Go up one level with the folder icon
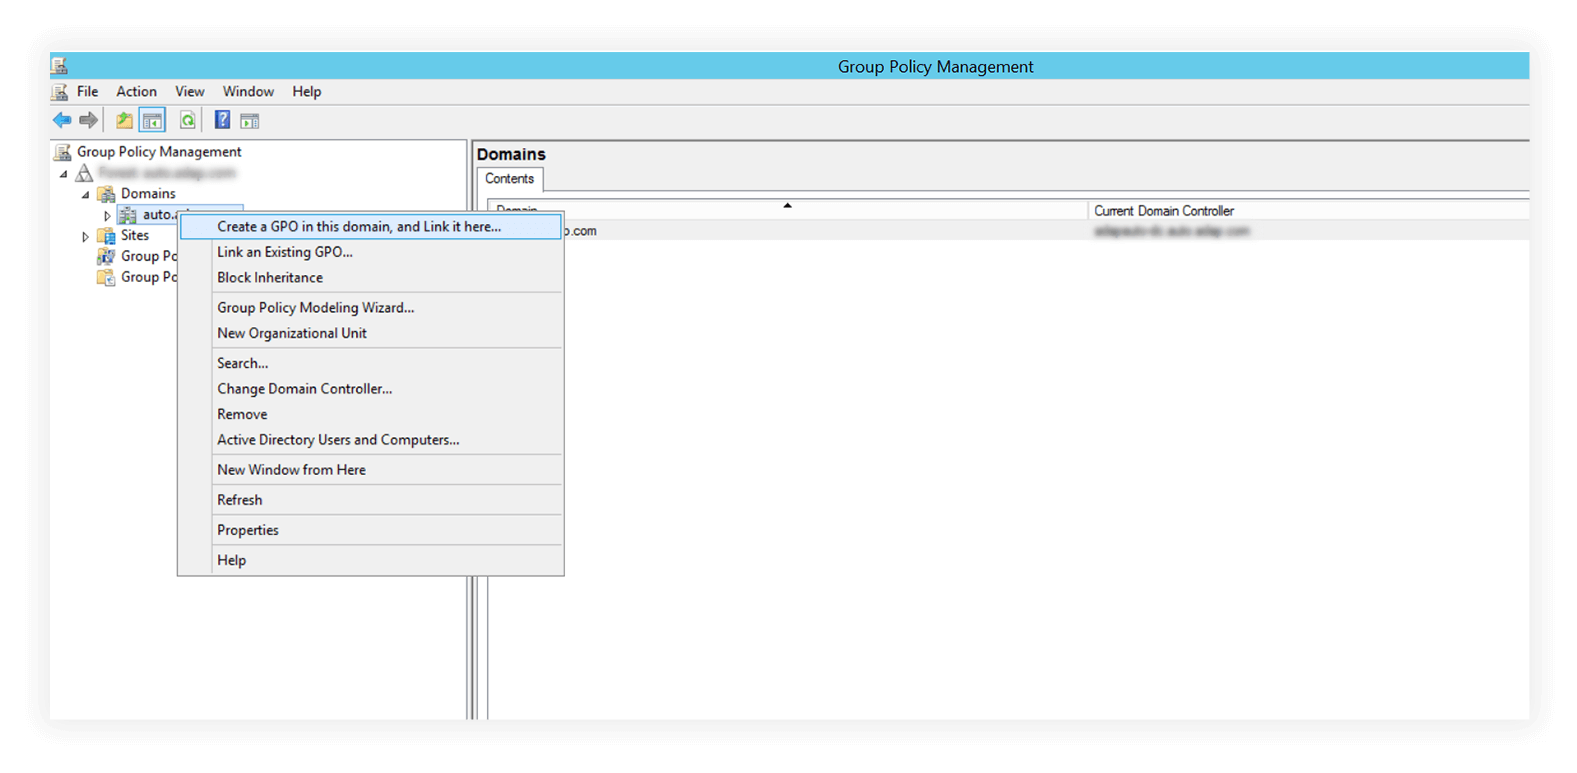The width and height of the screenshot is (1577, 773). [x=124, y=121]
